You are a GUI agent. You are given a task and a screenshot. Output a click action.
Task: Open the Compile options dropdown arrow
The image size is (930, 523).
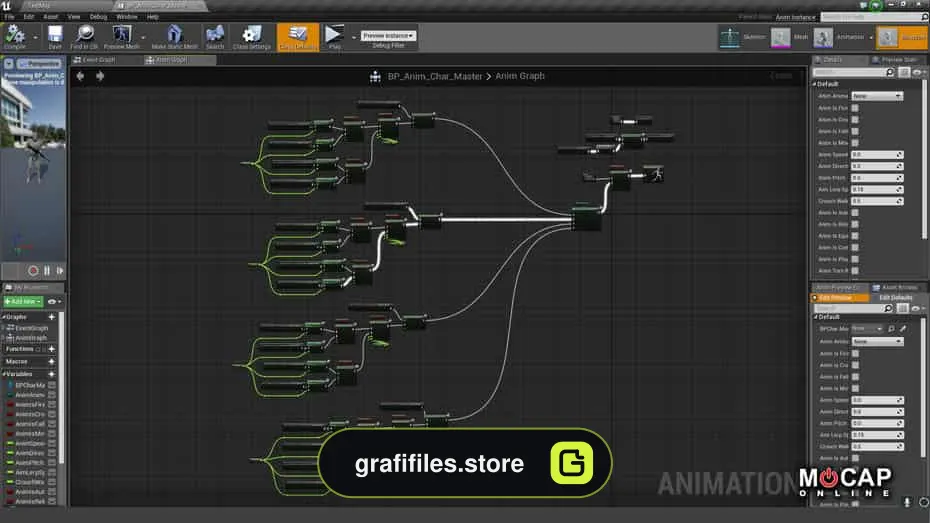tap(35, 37)
